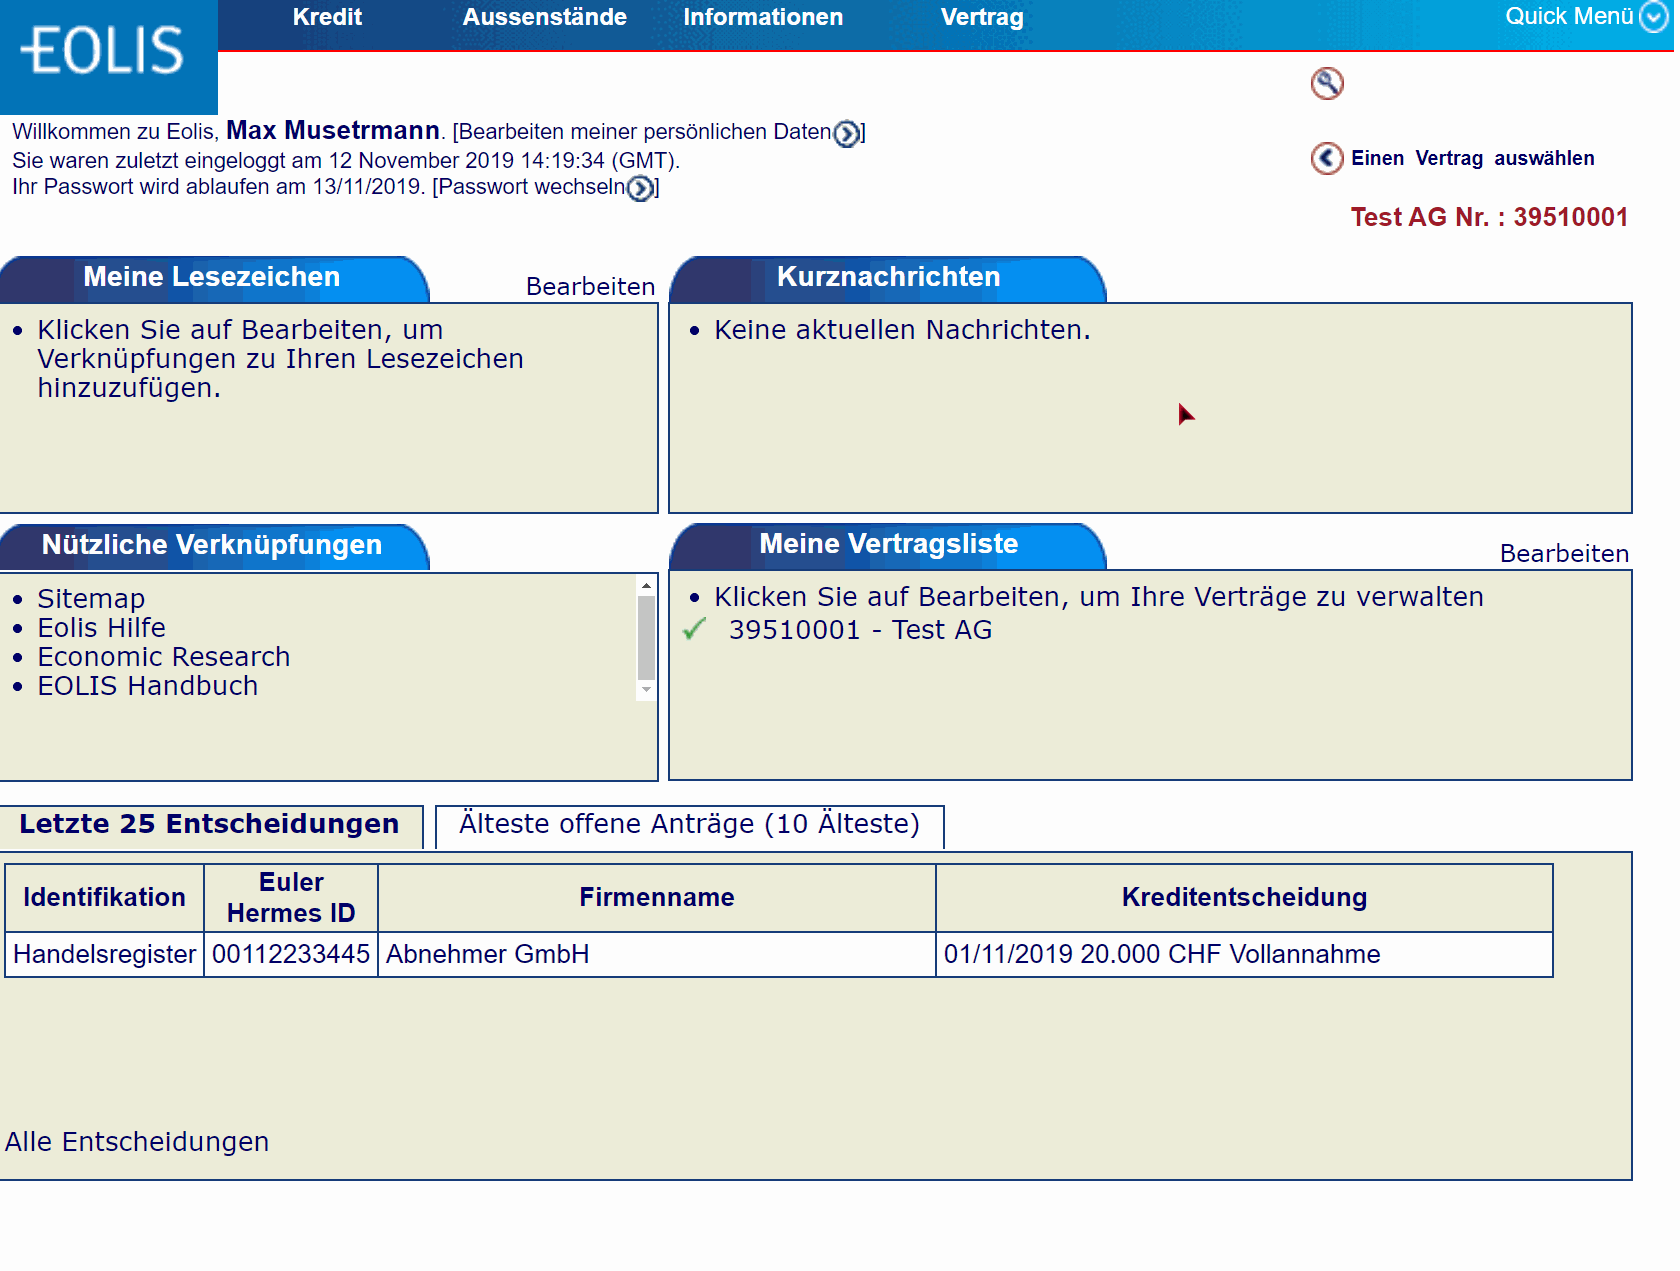Open the Informationen menu

(762, 17)
